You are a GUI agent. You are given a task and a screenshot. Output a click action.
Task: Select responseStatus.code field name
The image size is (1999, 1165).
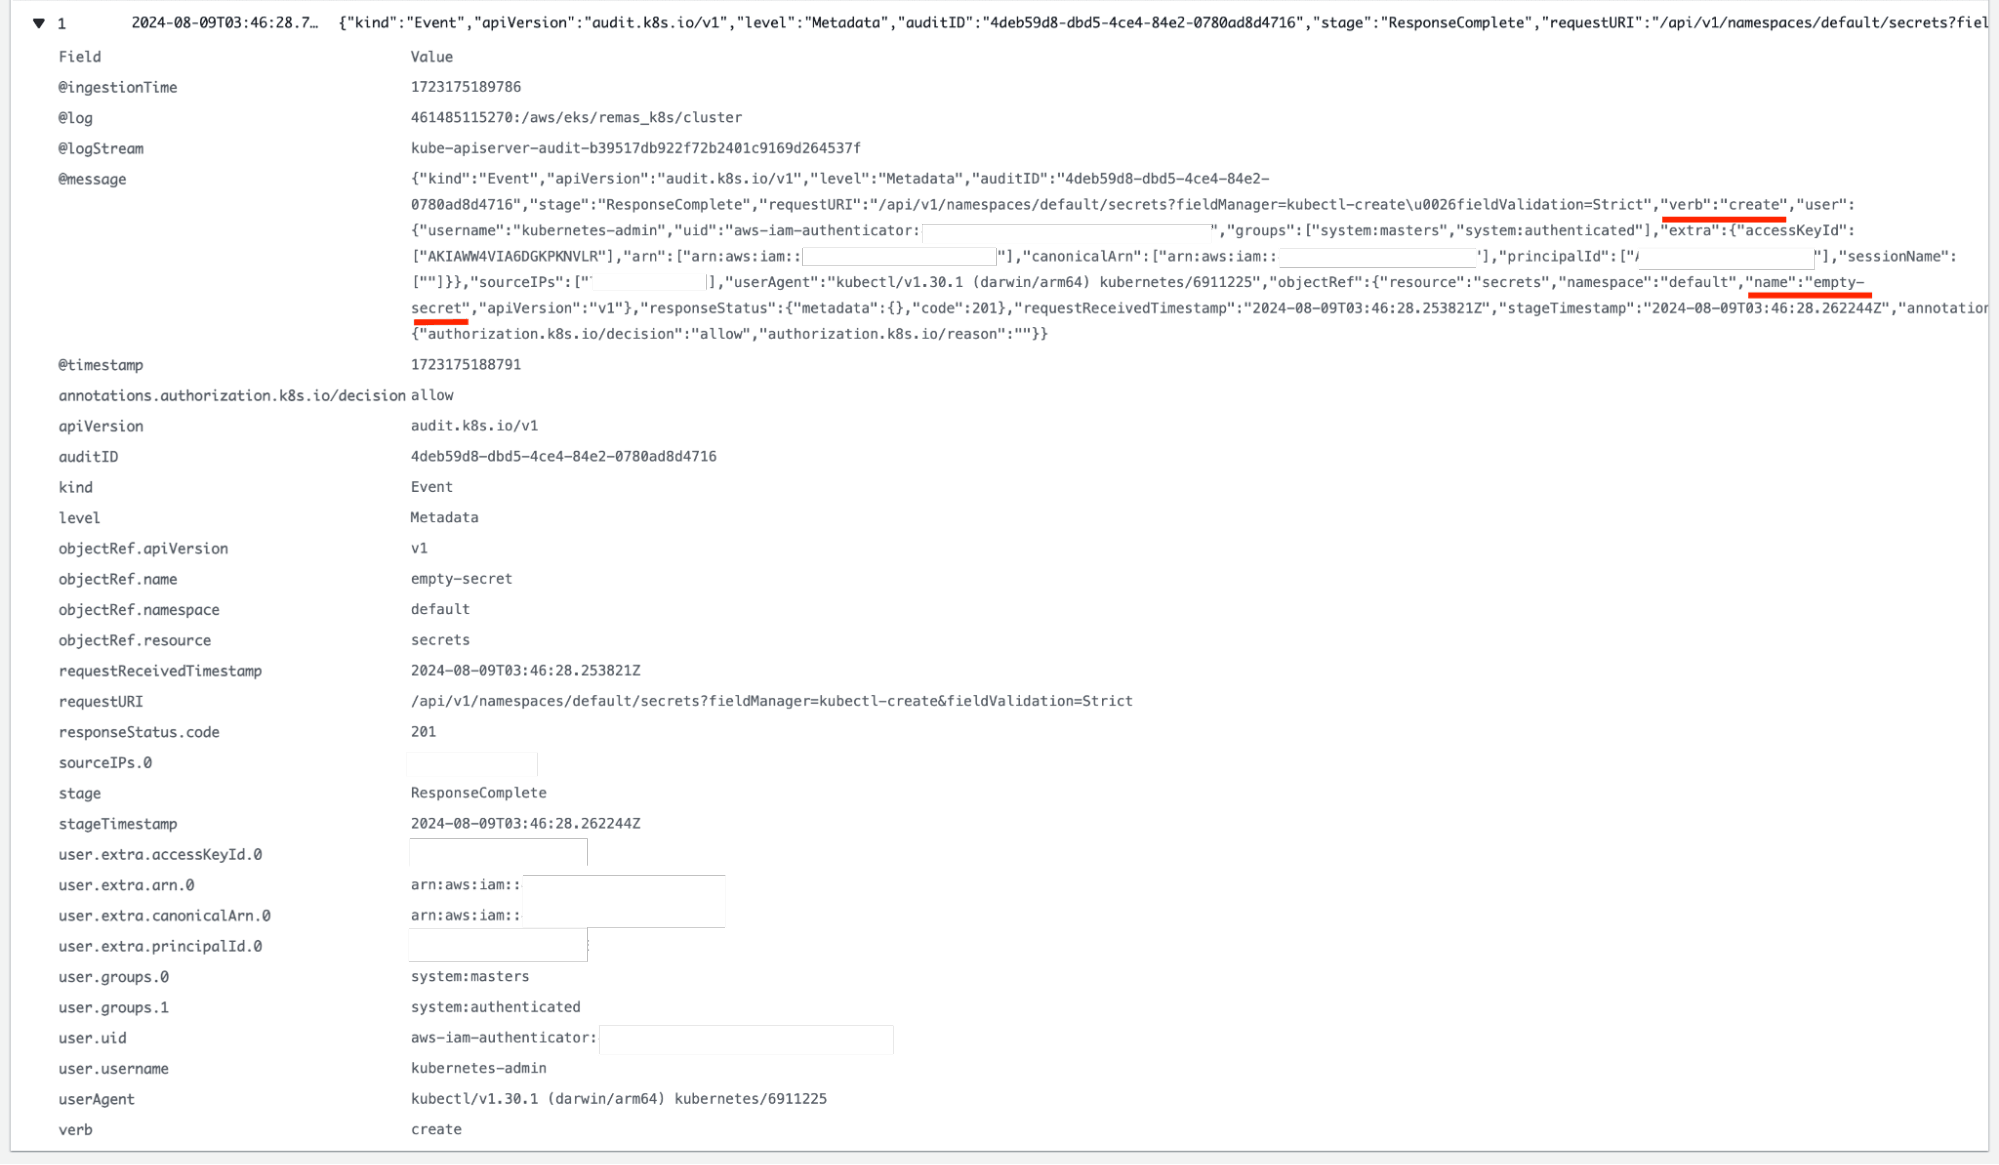tap(139, 733)
